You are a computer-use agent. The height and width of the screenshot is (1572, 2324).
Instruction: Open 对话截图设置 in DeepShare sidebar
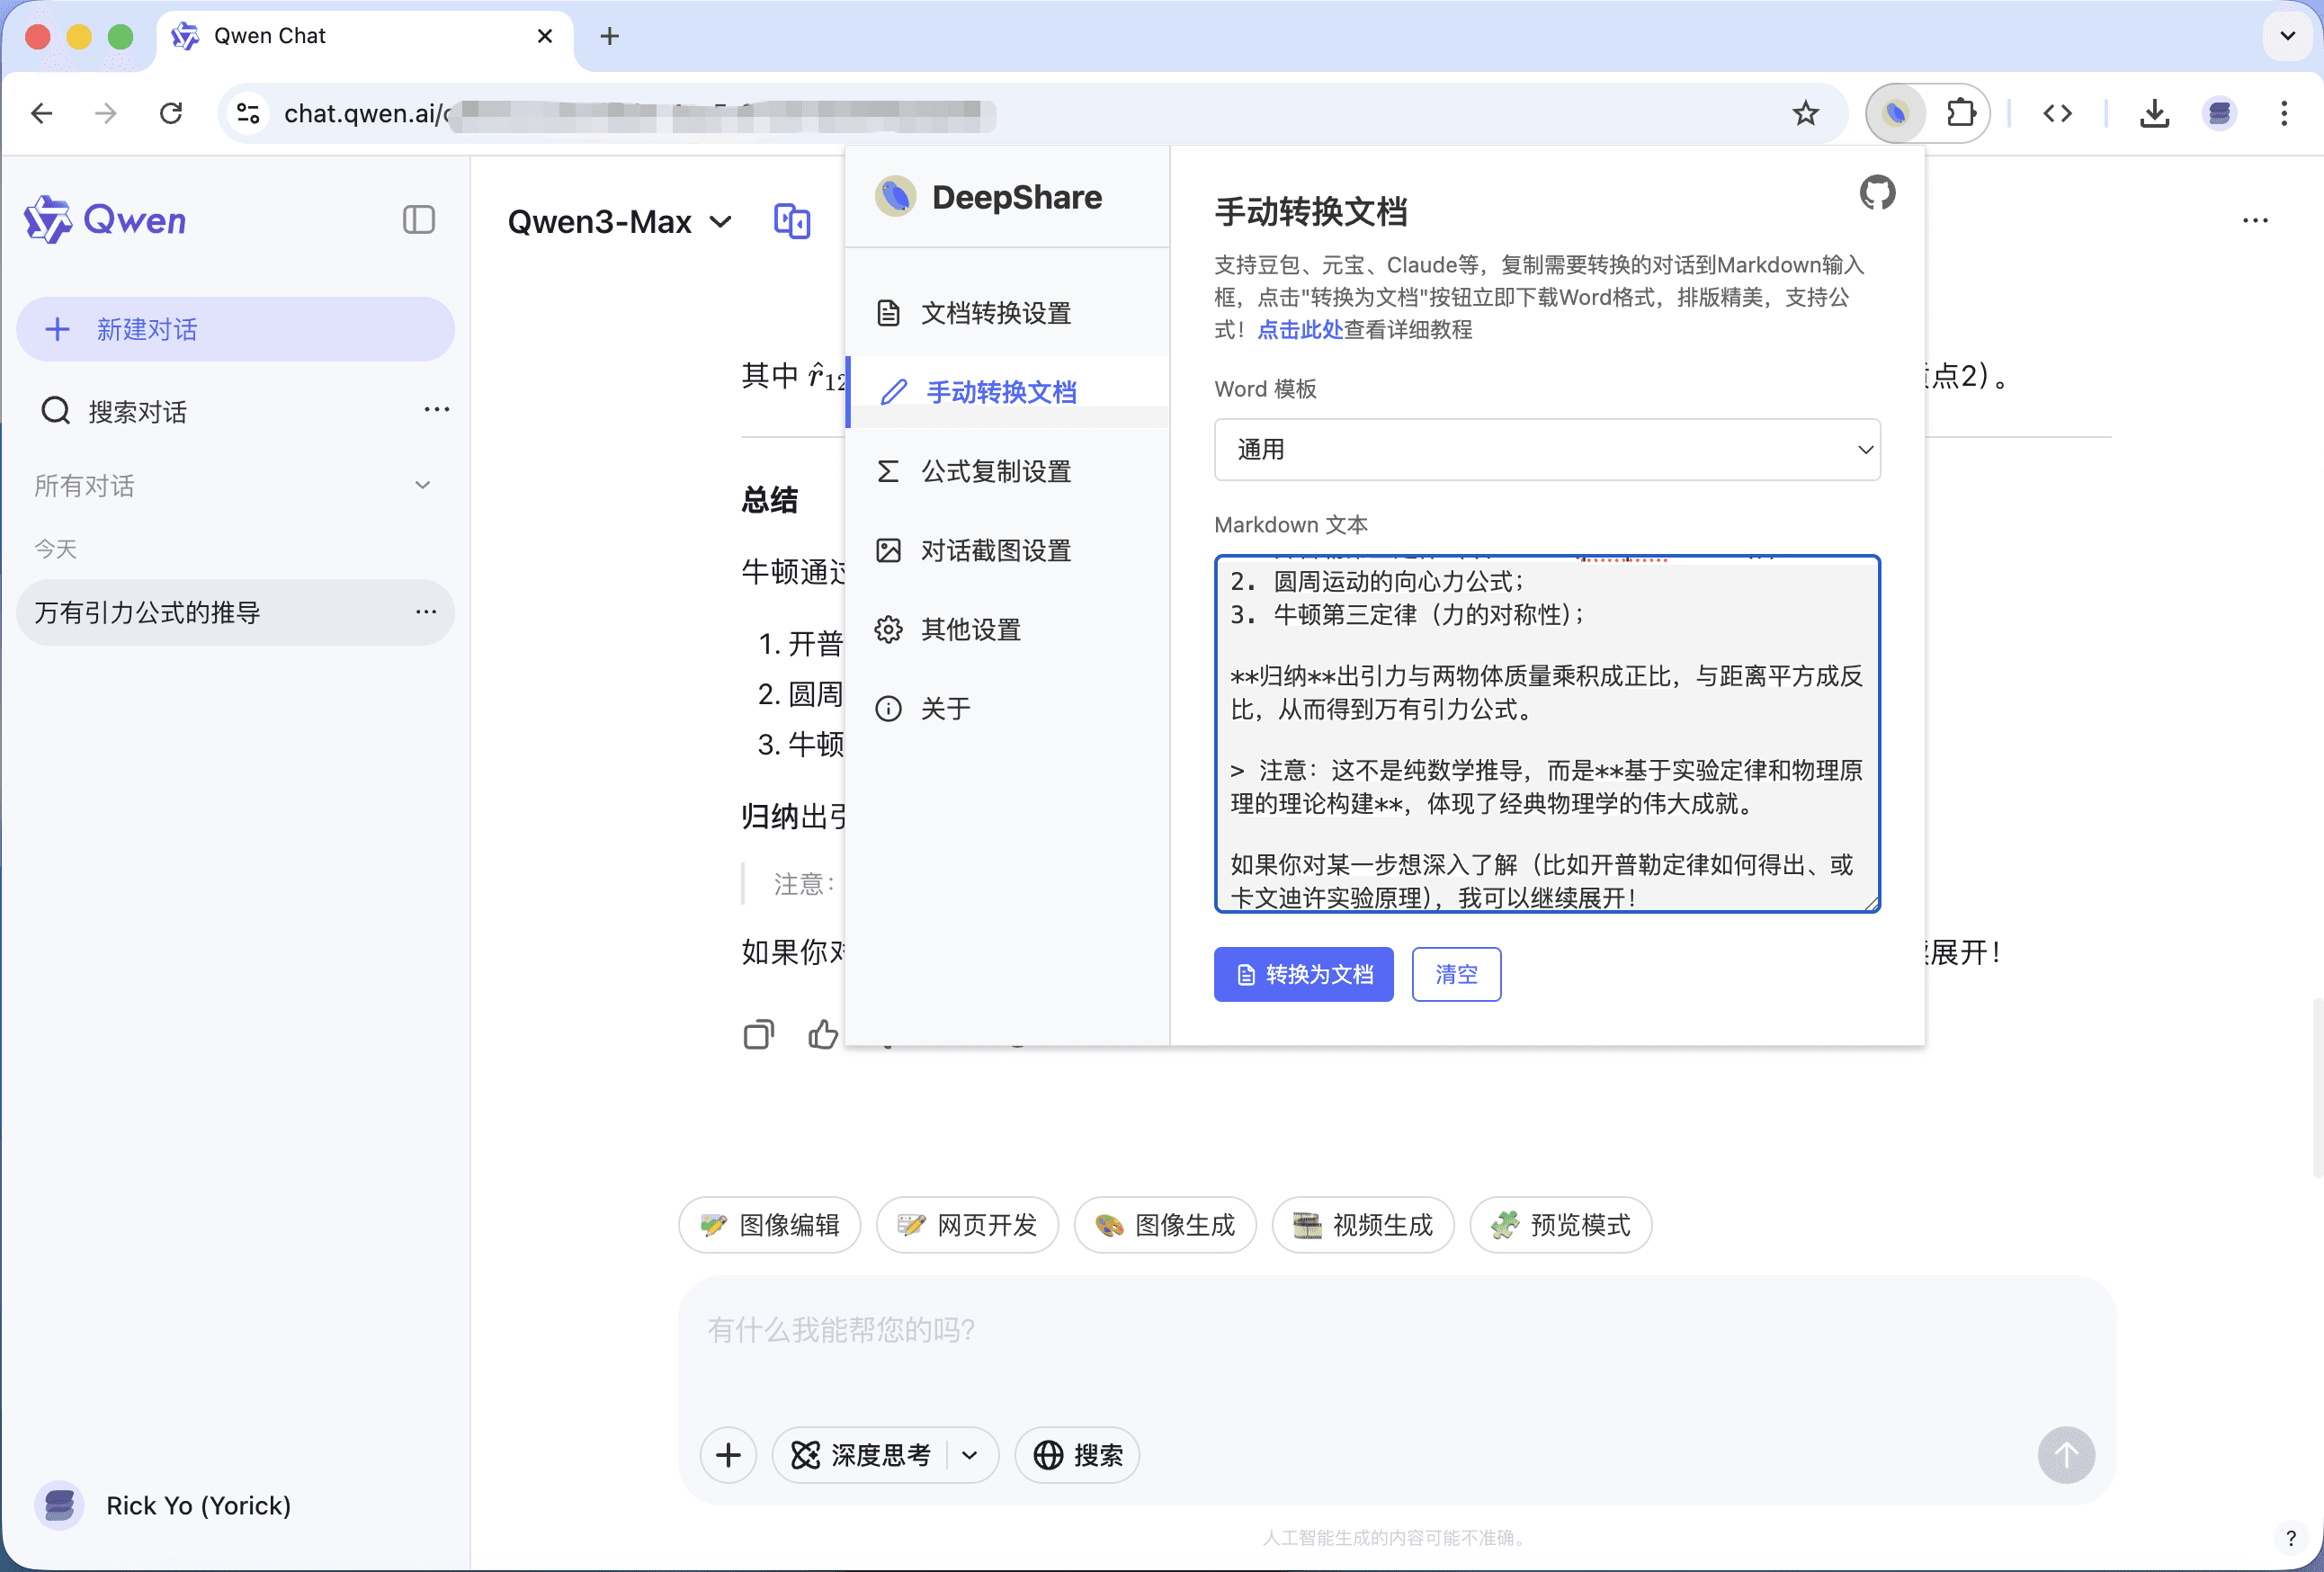996,550
